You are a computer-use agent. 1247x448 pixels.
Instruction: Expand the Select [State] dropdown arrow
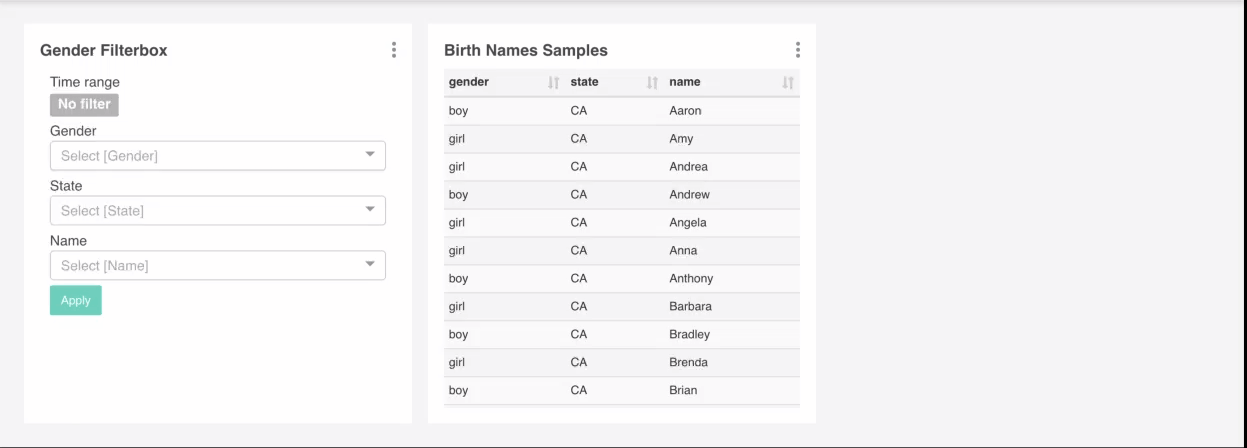coord(370,210)
